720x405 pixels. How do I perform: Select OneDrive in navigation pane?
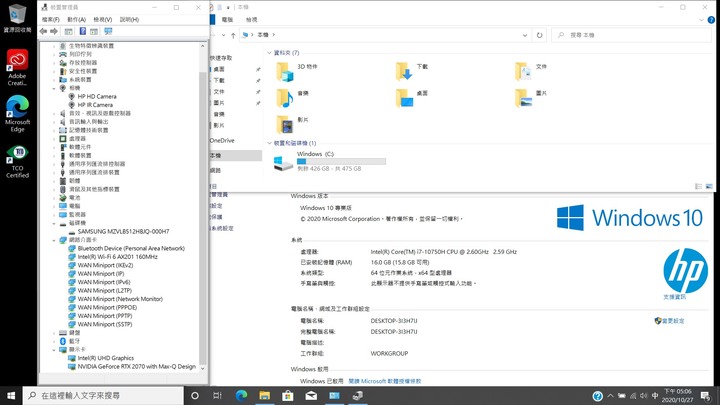[x=222, y=141]
